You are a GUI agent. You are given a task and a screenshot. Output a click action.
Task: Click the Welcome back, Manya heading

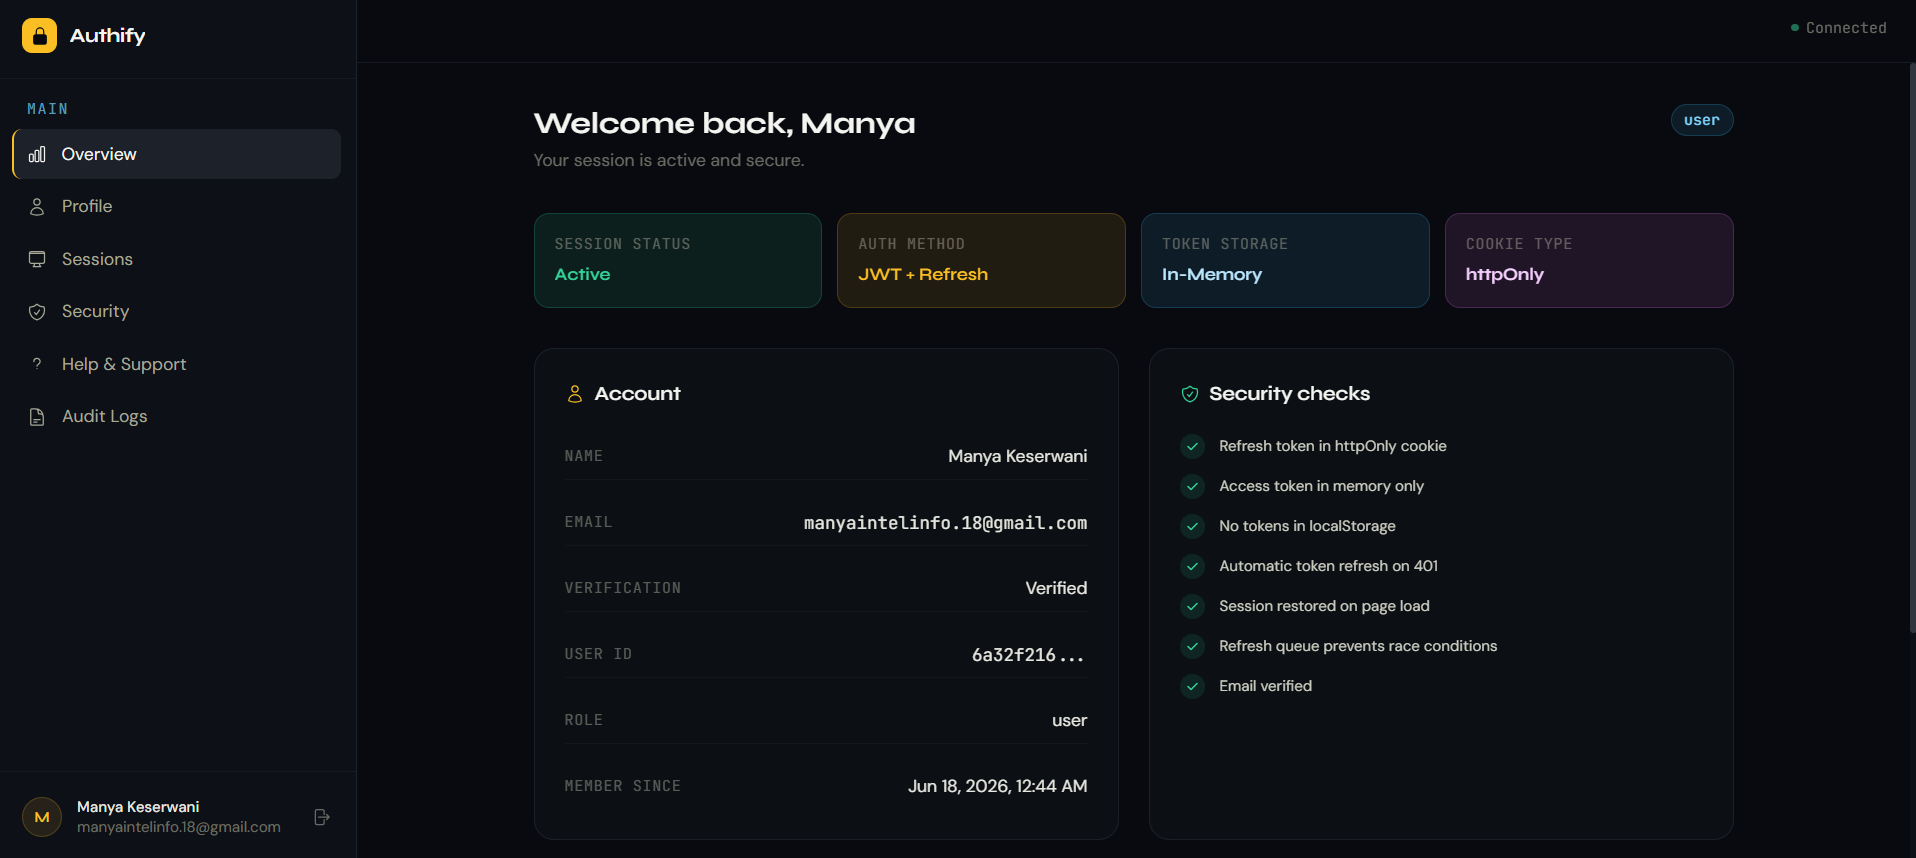724,123
